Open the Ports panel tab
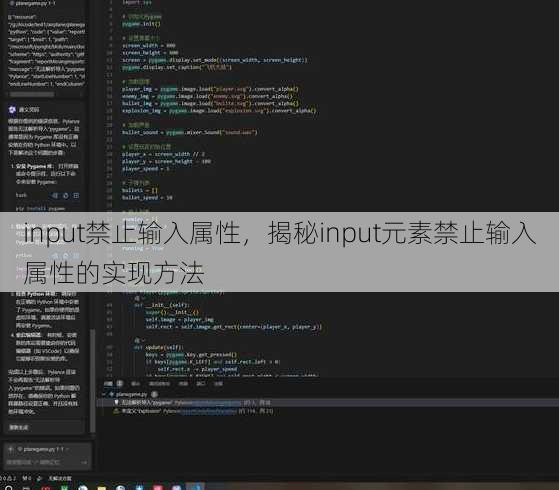The width and height of the screenshot is (559, 490). click(x=201, y=383)
